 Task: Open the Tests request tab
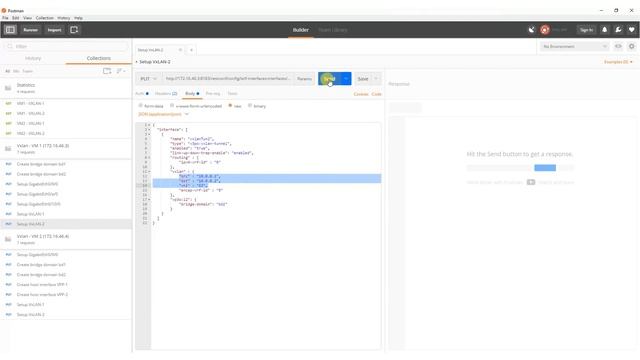(232, 94)
